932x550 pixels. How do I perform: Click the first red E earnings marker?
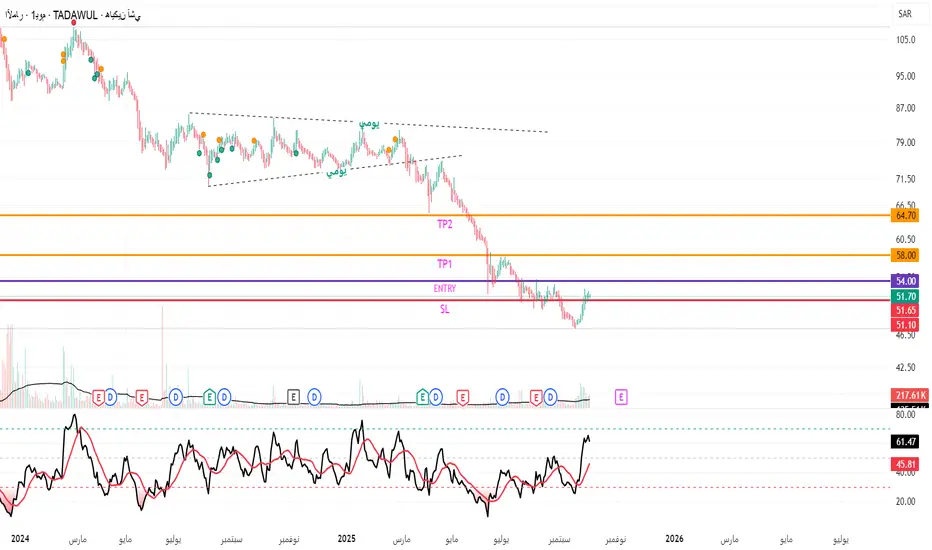pyautogui.click(x=99, y=397)
